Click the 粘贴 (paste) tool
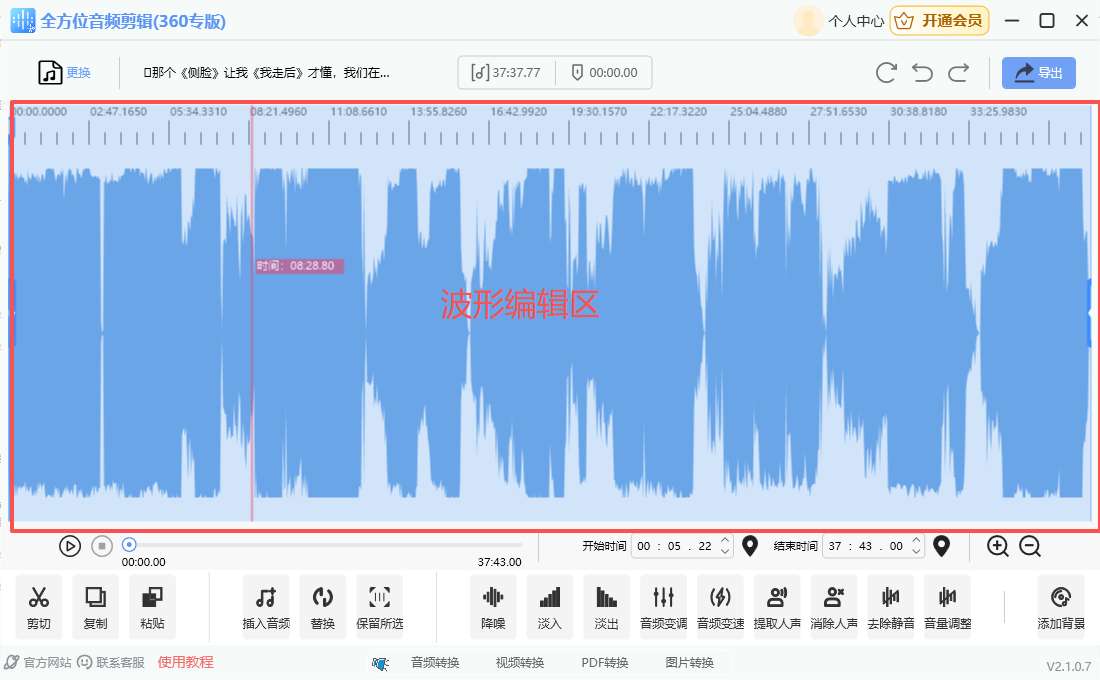The height and width of the screenshot is (680, 1100). click(x=152, y=606)
